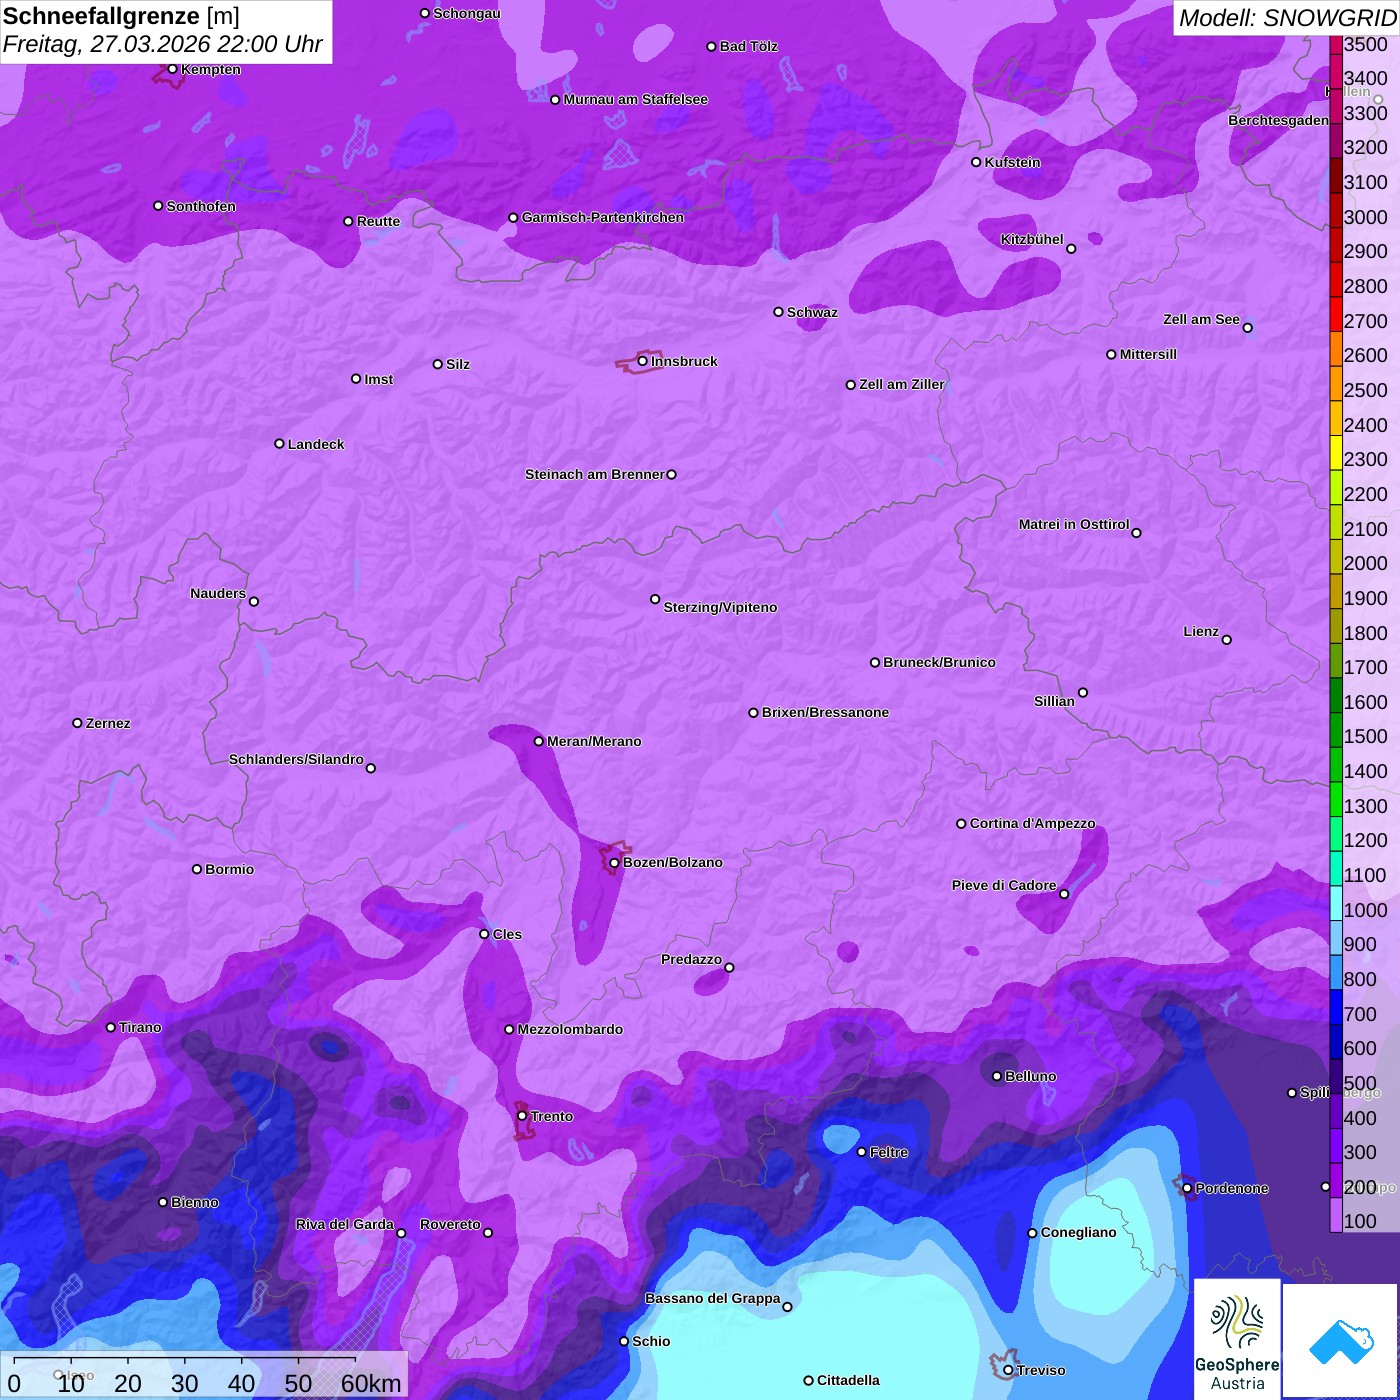Select the Belluno city marker dot
The height and width of the screenshot is (1400, 1400).
click(997, 1076)
